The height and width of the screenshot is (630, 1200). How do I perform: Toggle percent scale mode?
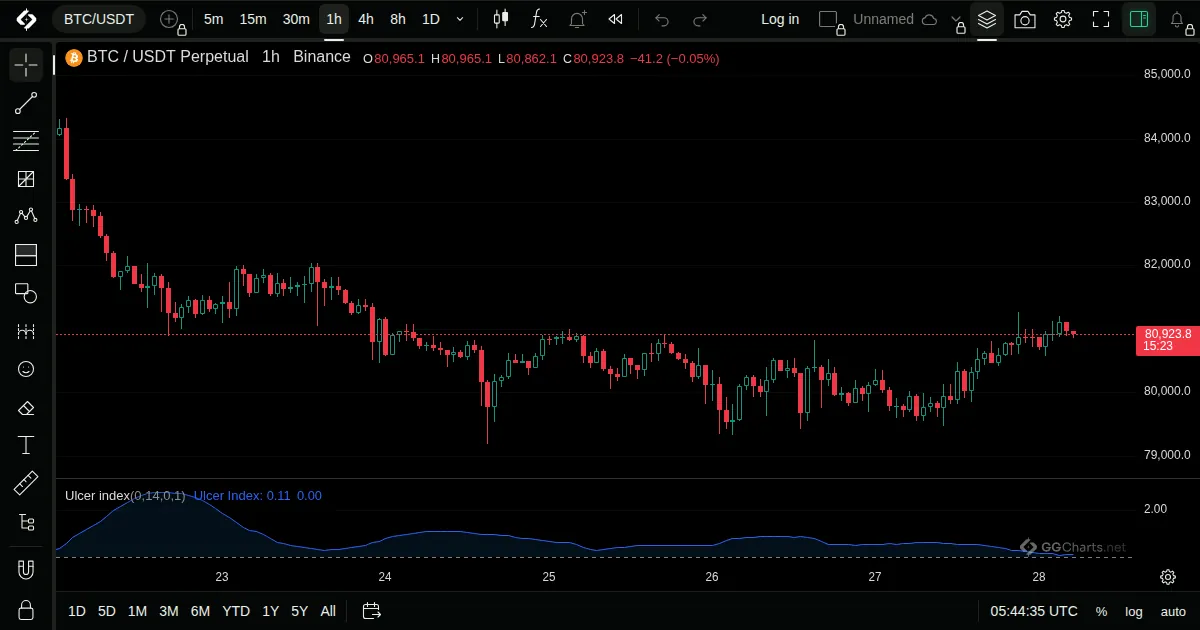pyautogui.click(x=1101, y=611)
